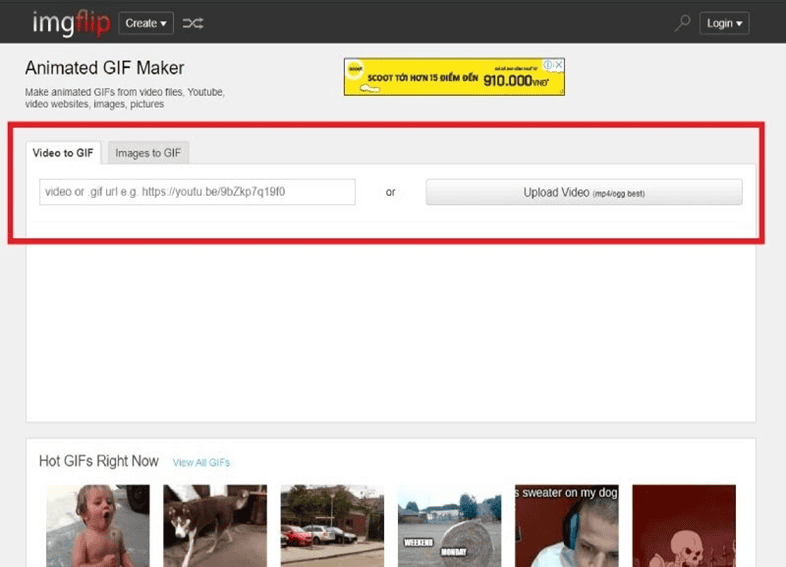The width and height of the screenshot is (786, 567).
Task: Open search with the magnifier icon
Action: 682,23
